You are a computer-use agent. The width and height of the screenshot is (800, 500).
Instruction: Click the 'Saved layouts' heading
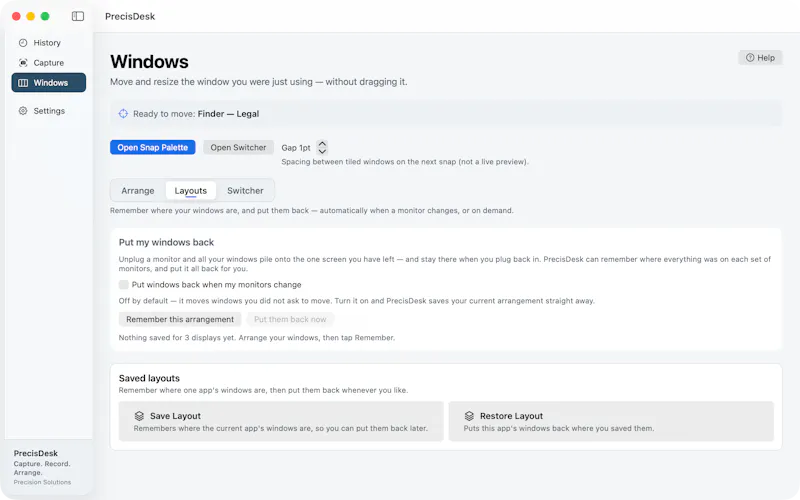click(x=149, y=378)
